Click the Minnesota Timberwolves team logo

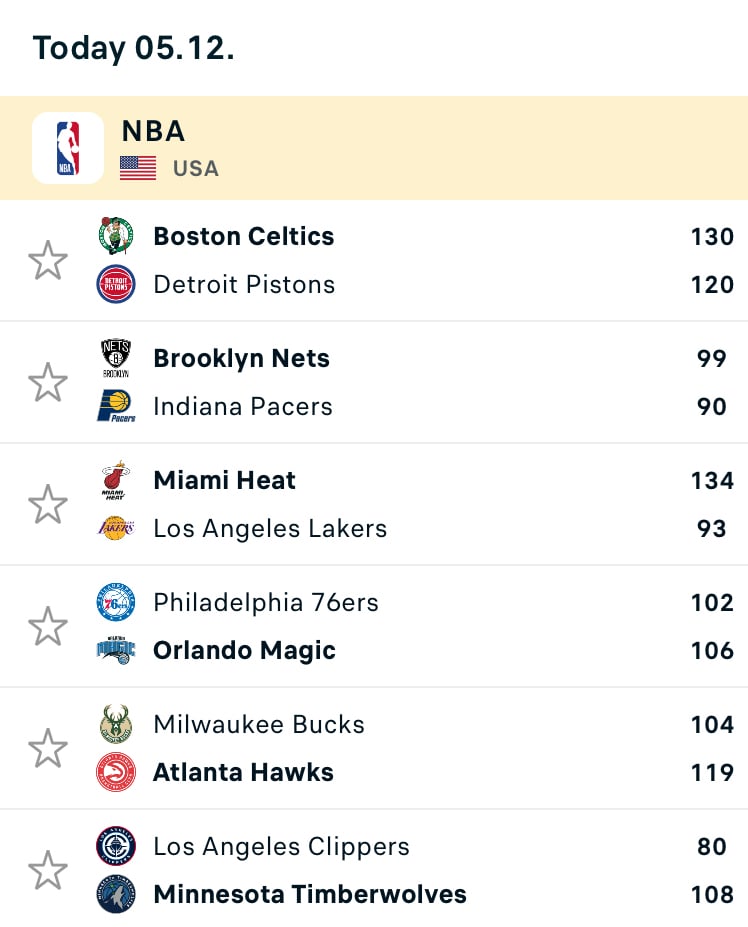point(116,894)
